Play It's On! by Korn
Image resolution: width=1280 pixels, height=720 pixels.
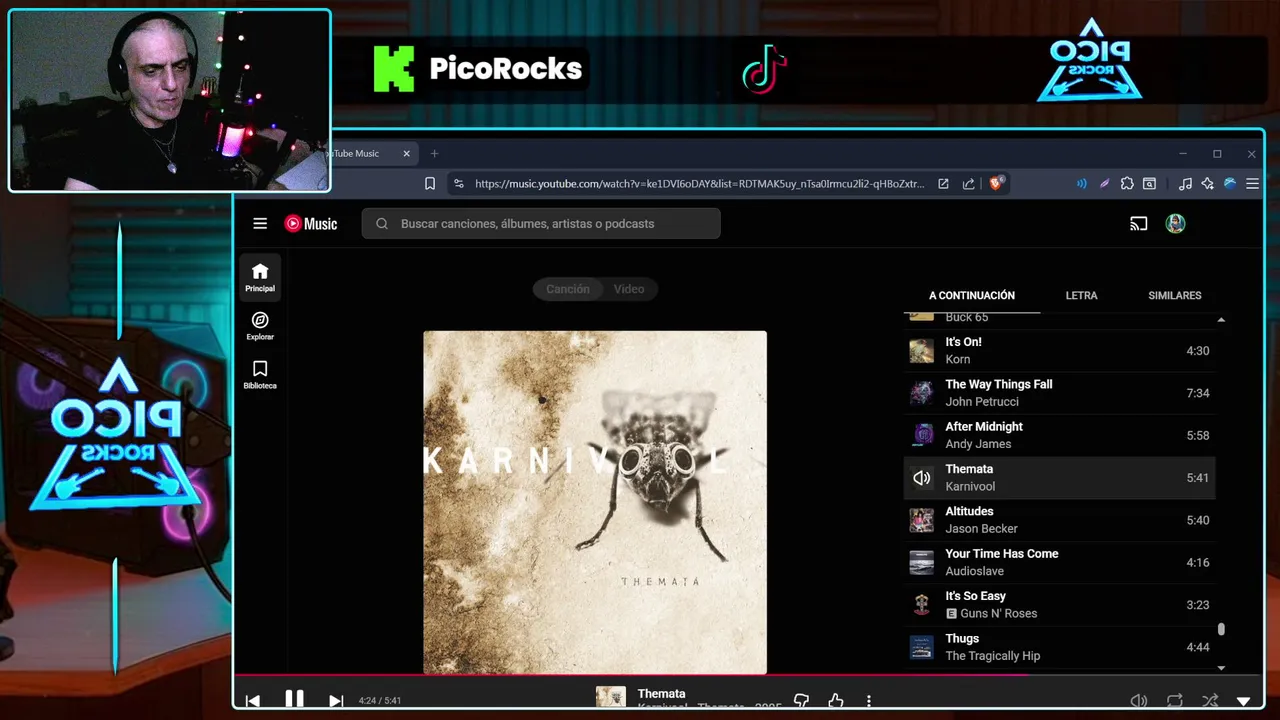[x=1060, y=351]
